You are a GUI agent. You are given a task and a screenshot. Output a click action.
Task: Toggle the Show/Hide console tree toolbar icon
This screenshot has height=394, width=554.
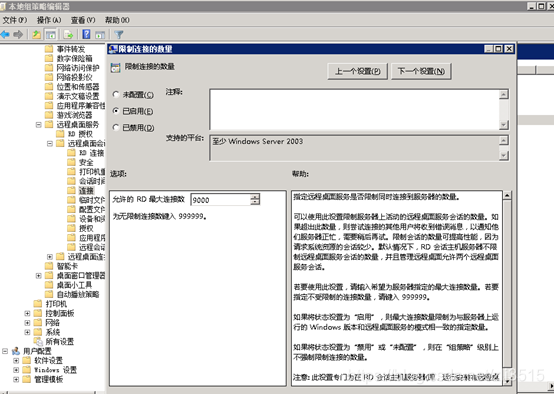[51, 35]
